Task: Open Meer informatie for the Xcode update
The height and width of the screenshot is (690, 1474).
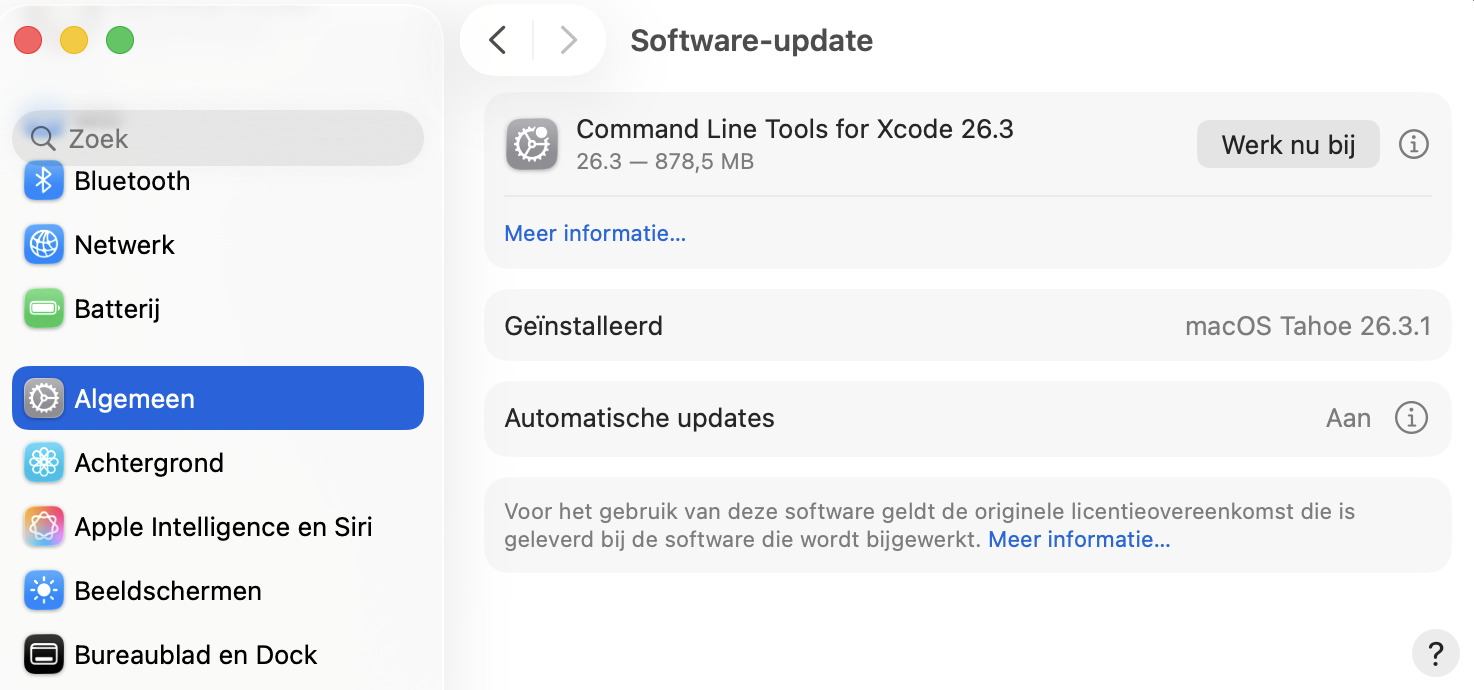Action: (x=595, y=233)
